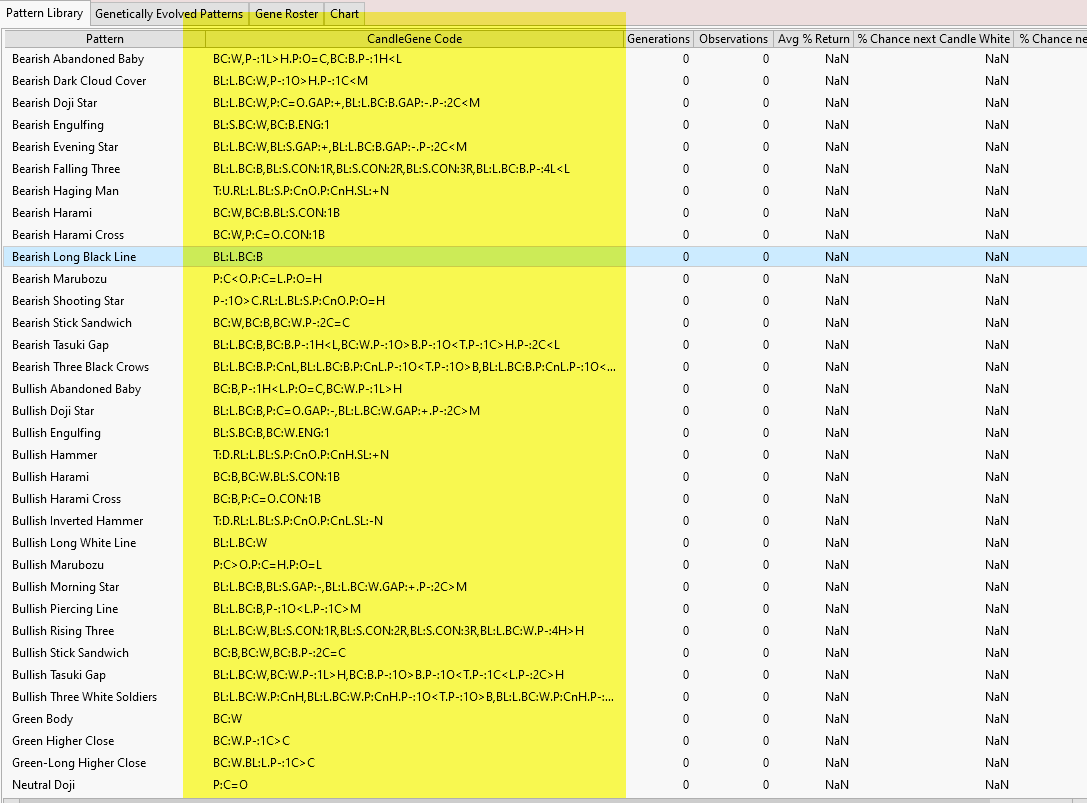This screenshot has width=1087, height=803.
Task: Click the Bearish Three Black Crows code cell
Action: [x=414, y=367]
